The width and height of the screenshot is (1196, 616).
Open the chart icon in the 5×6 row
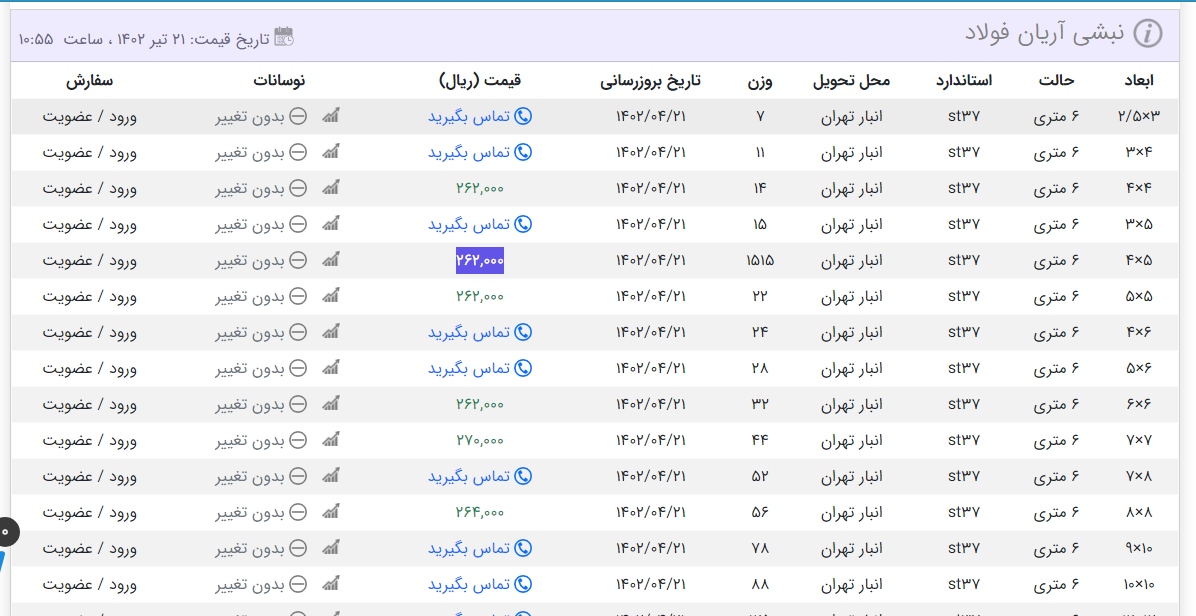point(331,368)
